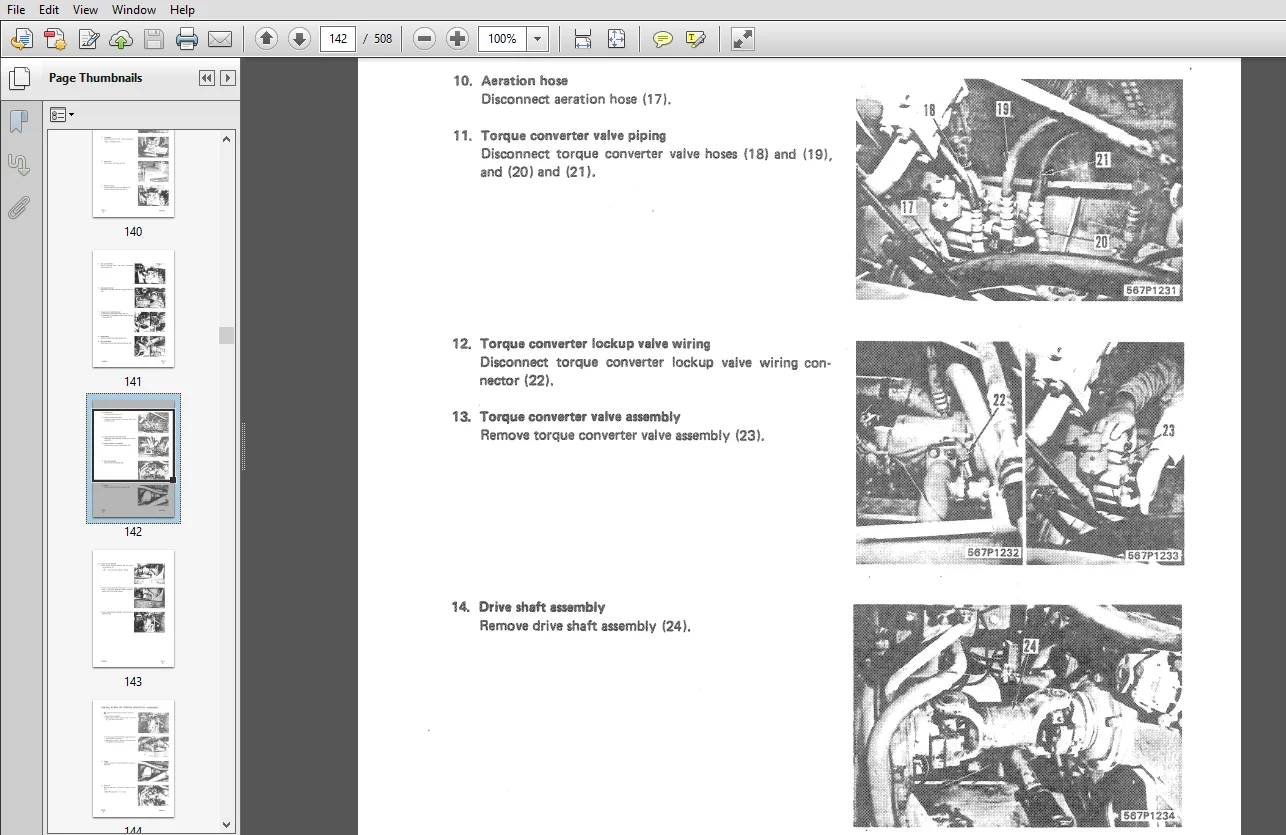The height and width of the screenshot is (835, 1286).
Task: Click the thumbnail panel scrollbar handle
Action: tap(227, 335)
